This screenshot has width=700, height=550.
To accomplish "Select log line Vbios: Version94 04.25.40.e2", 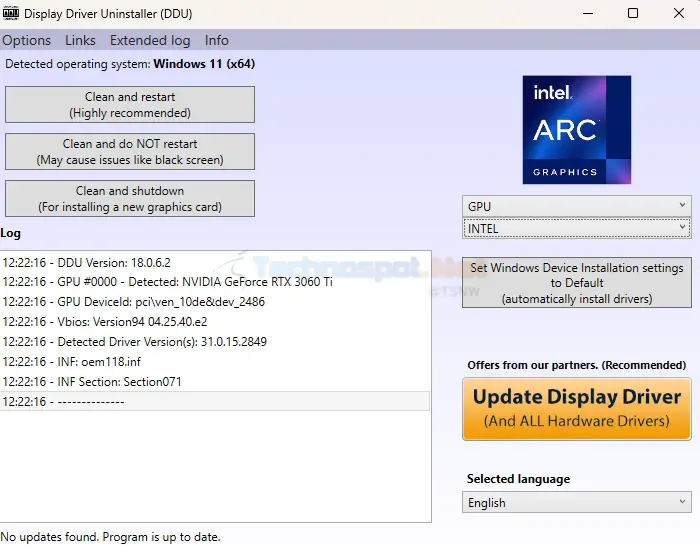I will click(x=215, y=322).
